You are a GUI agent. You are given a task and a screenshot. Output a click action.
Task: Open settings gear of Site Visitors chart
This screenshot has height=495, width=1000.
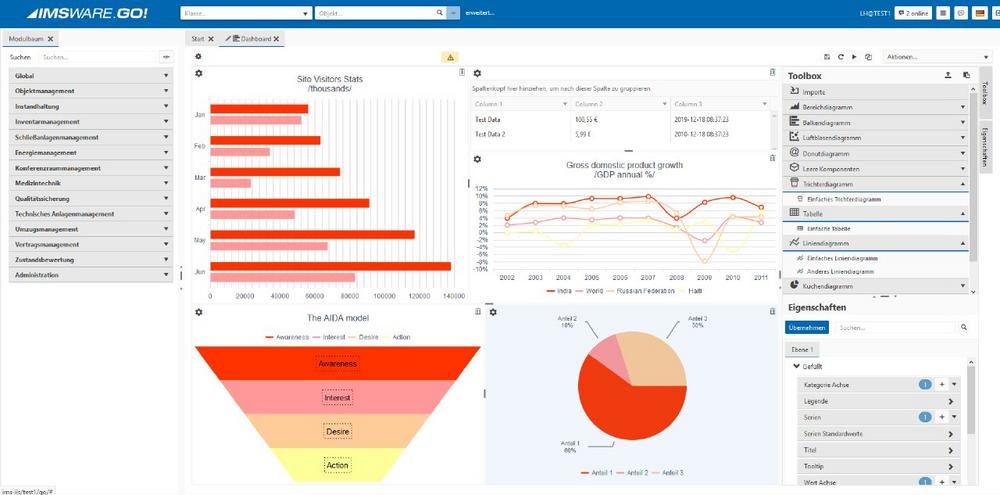pyautogui.click(x=198, y=73)
